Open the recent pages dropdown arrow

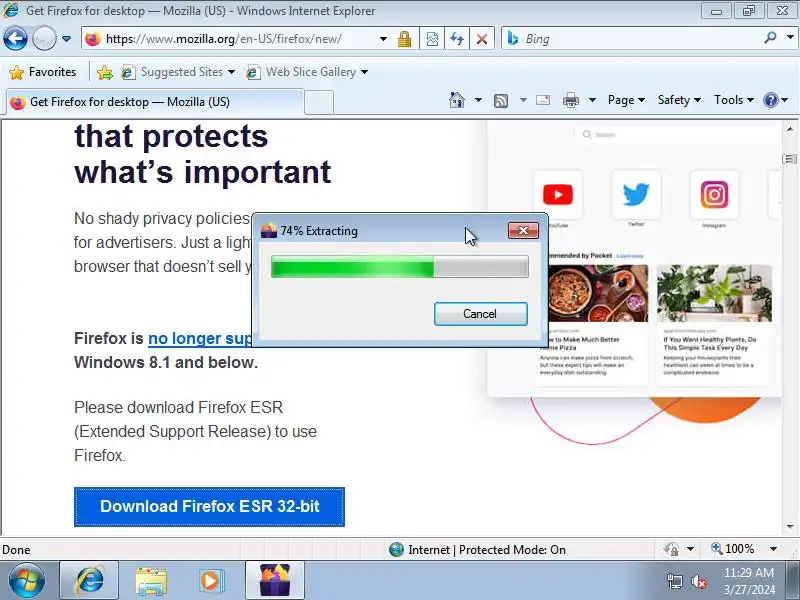pos(66,39)
